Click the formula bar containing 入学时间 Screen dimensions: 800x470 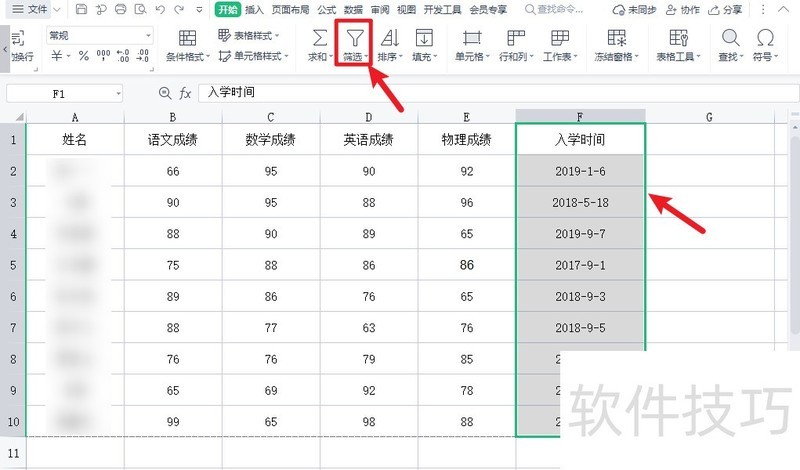coord(498,93)
